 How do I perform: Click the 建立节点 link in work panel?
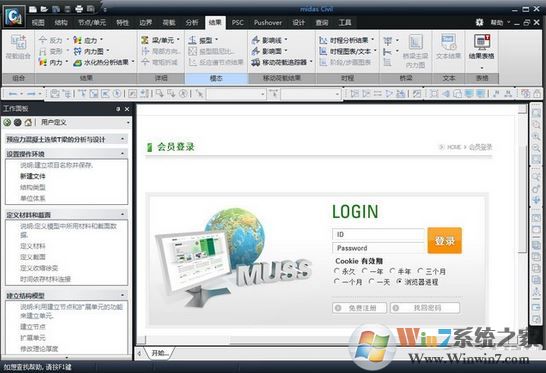[x=33, y=327]
